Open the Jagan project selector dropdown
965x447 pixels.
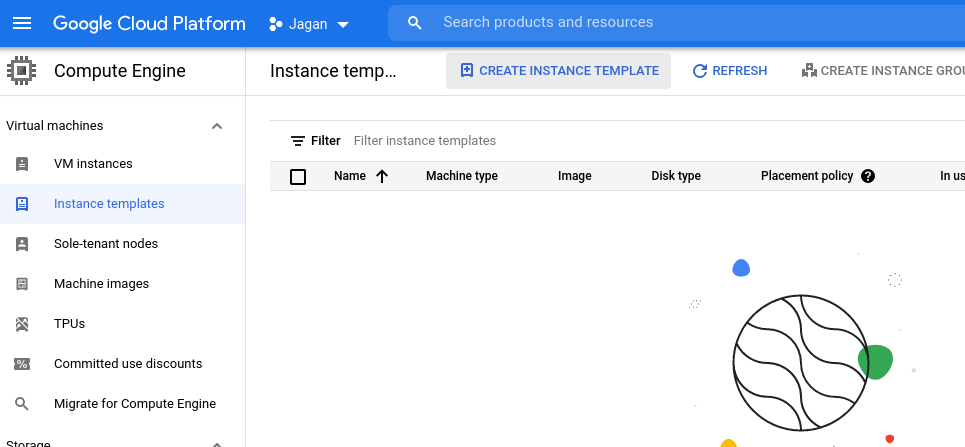(309, 24)
